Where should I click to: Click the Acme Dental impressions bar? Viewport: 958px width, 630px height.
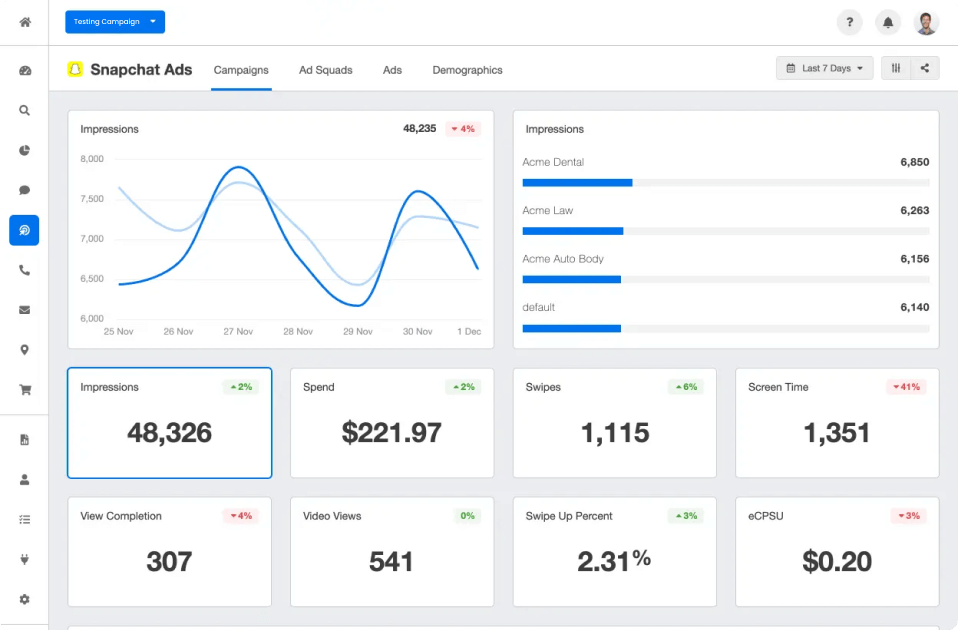pyautogui.click(x=577, y=183)
